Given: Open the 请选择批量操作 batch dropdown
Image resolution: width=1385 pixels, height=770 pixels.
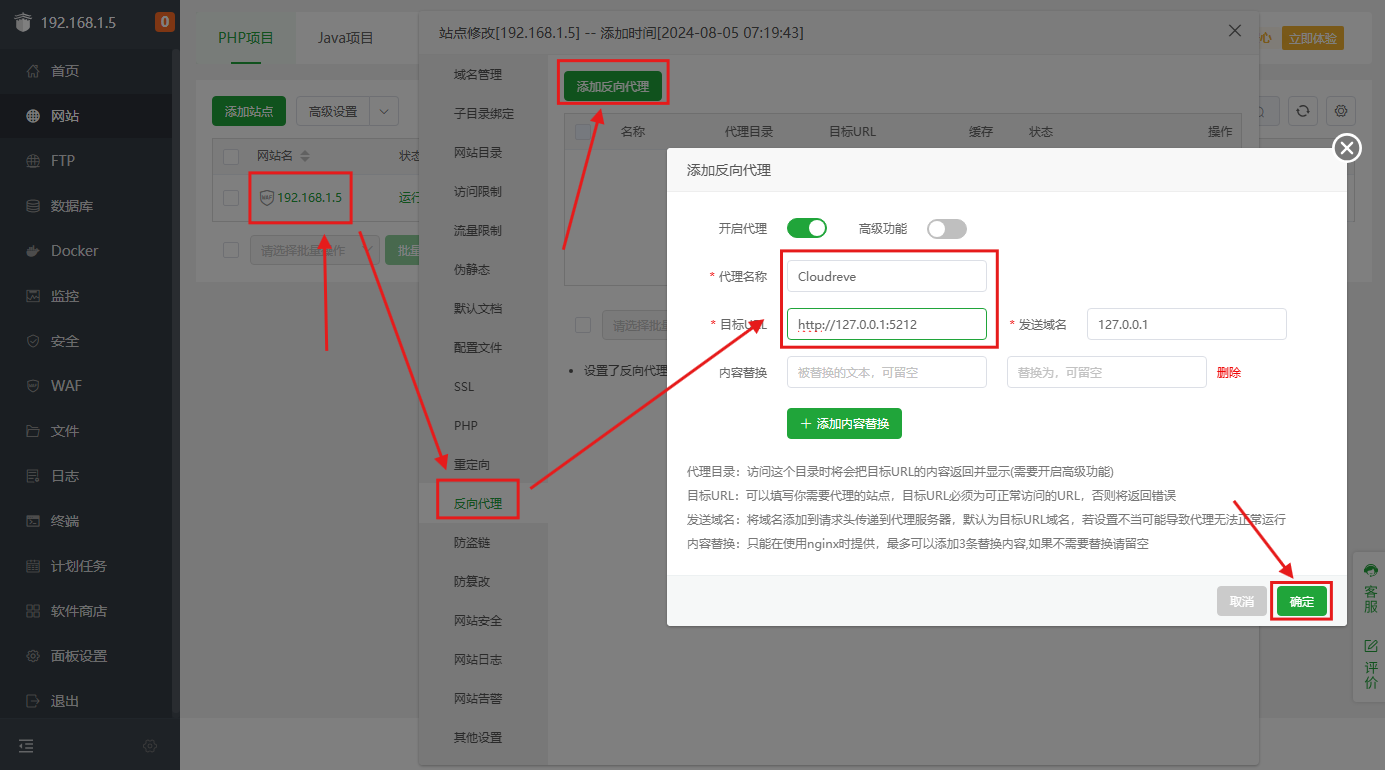Looking at the screenshot, I should pyautogui.click(x=312, y=250).
